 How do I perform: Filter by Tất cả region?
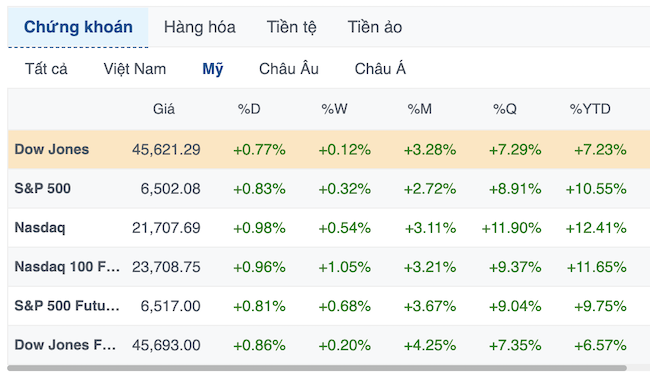(x=46, y=69)
